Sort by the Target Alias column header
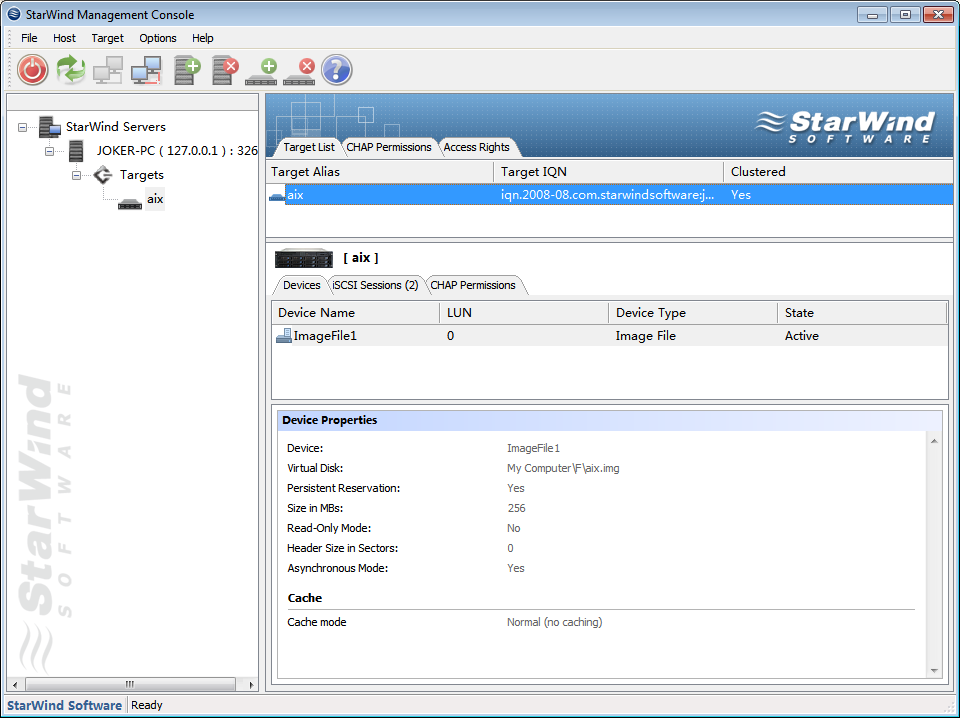The width and height of the screenshot is (960, 718). coord(380,172)
